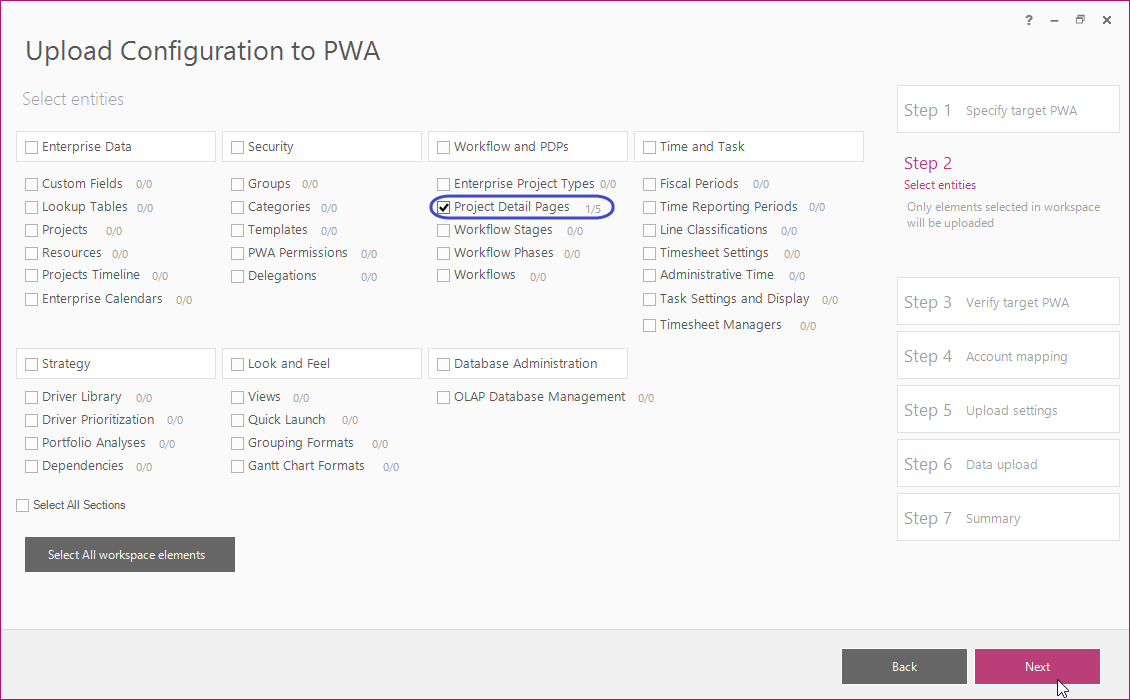Check the Strategy section checkbox
This screenshot has width=1130, height=700.
[x=32, y=365]
